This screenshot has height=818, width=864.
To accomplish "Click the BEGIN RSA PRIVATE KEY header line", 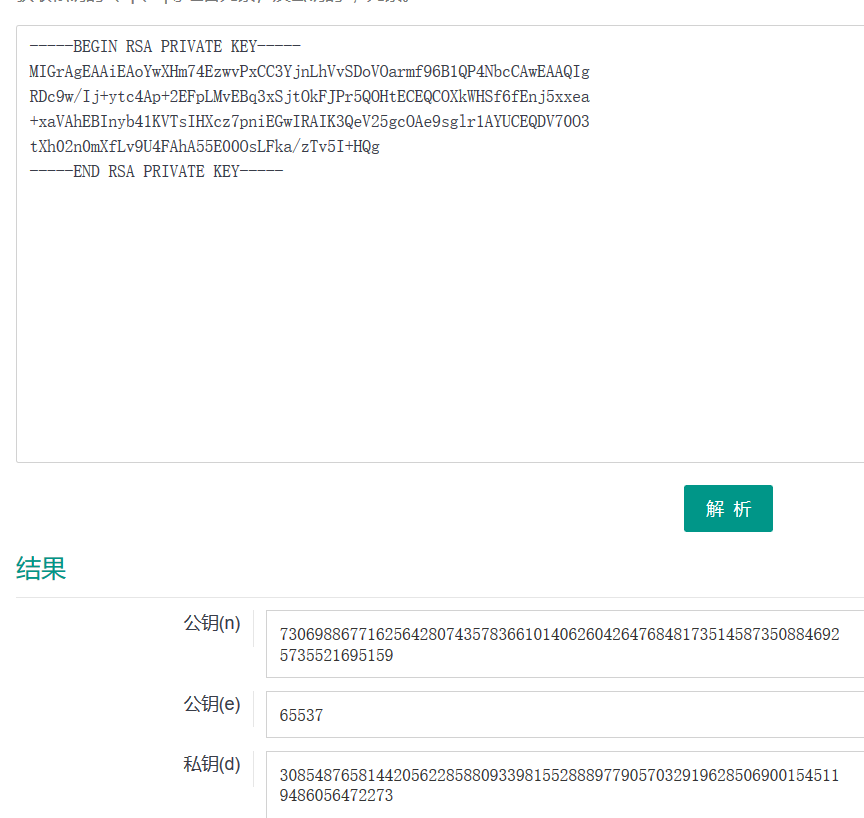I will pyautogui.click(x=165, y=46).
